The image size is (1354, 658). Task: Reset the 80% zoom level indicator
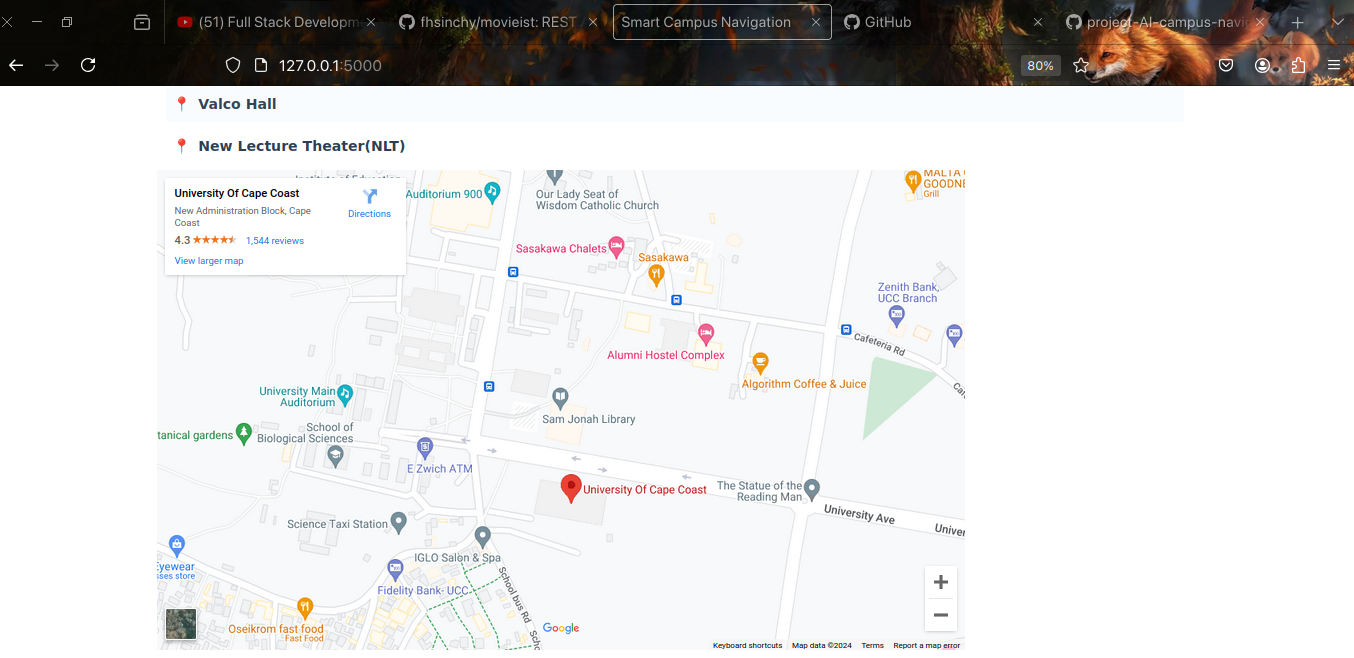click(1040, 65)
